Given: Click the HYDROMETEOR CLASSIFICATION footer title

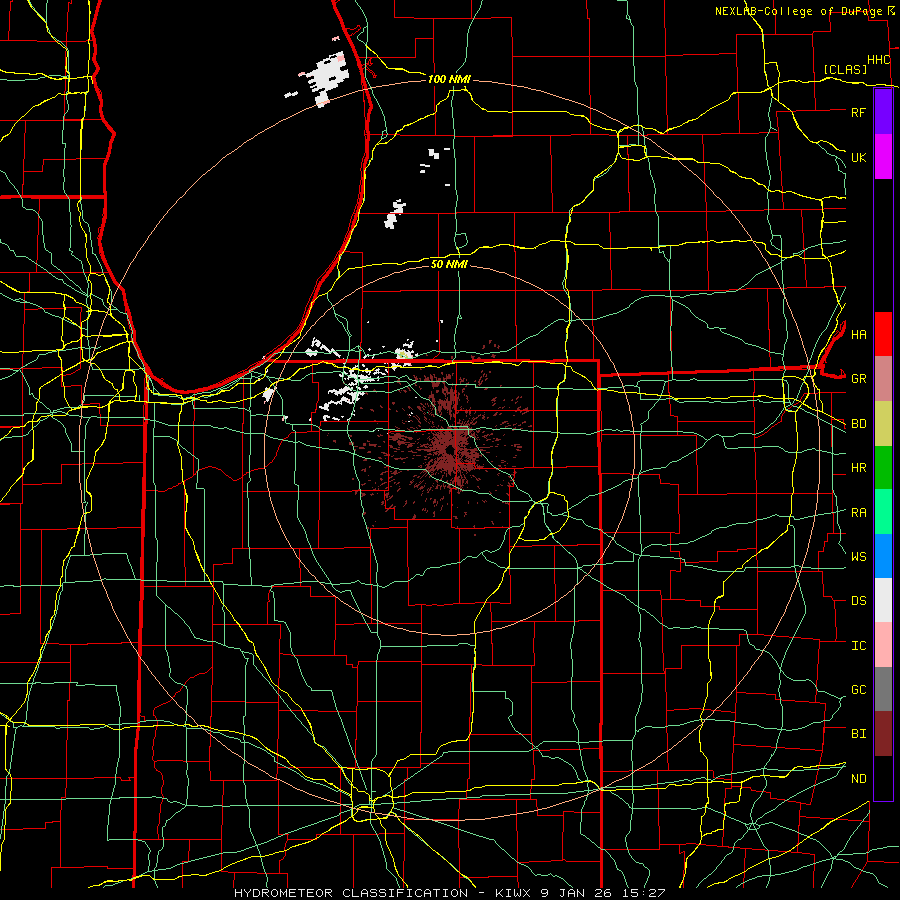Looking at the screenshot, I should (x=351, y=893).
